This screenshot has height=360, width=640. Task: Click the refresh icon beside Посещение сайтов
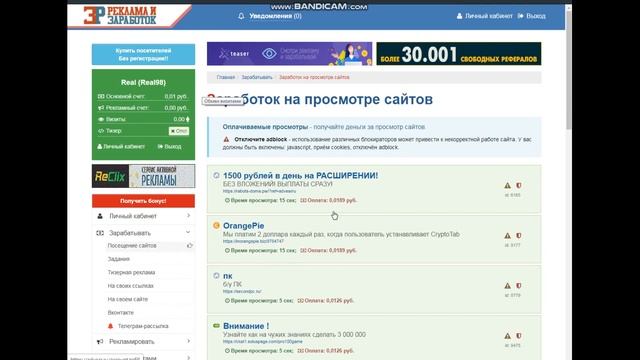click(x=190, y=246)
